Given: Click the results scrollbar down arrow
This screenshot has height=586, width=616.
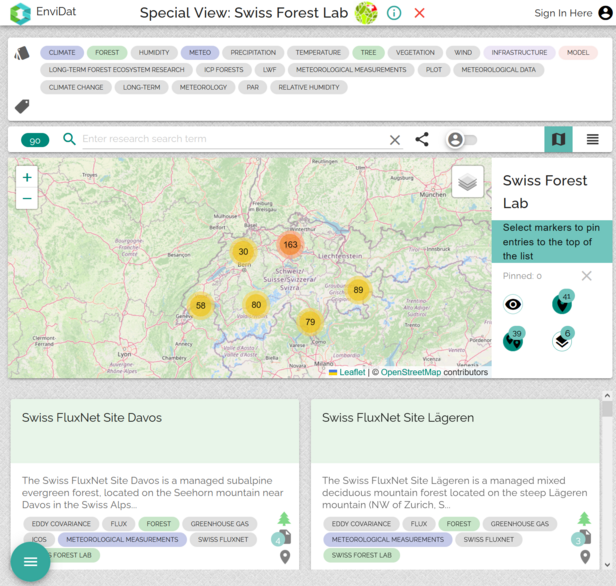Looking at the screenshot, I should [x=607, y=565].
